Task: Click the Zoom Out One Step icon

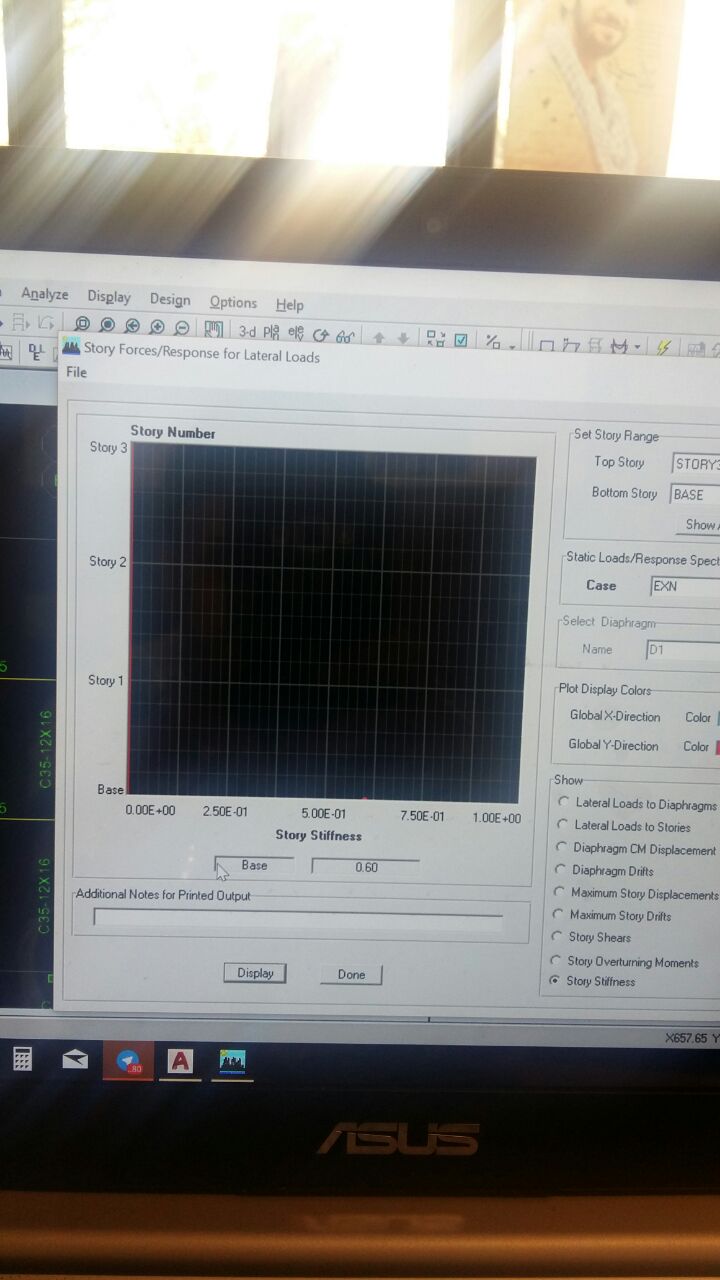Action: pyautogui.click(x=182, y=327)
